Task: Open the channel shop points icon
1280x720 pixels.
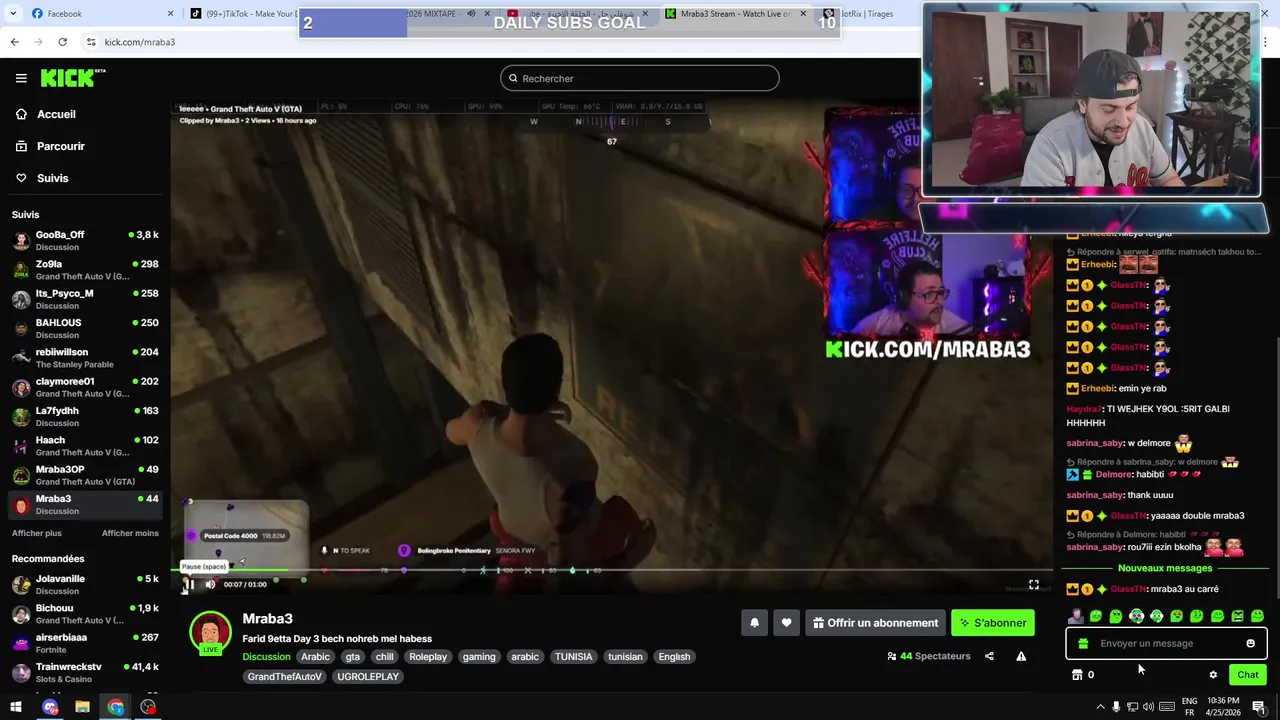Action: coord(1078,675)
